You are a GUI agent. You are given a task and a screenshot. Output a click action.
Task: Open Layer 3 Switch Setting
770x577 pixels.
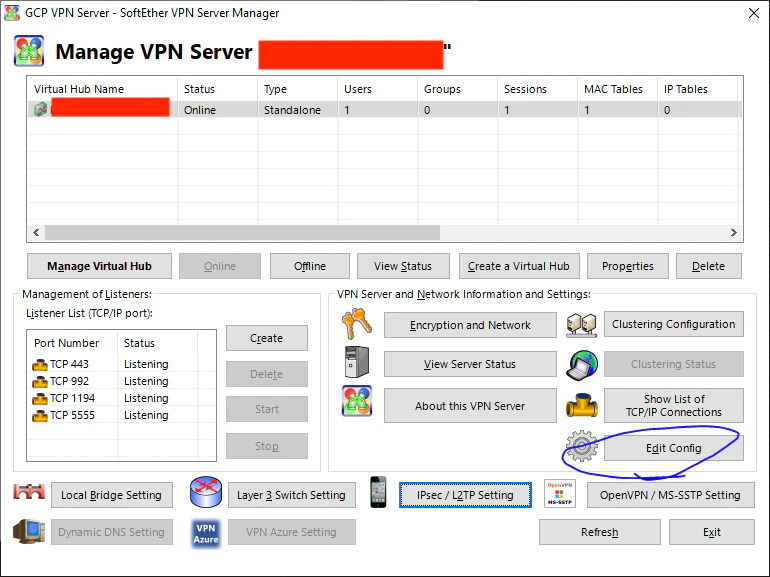coord(291,495)
